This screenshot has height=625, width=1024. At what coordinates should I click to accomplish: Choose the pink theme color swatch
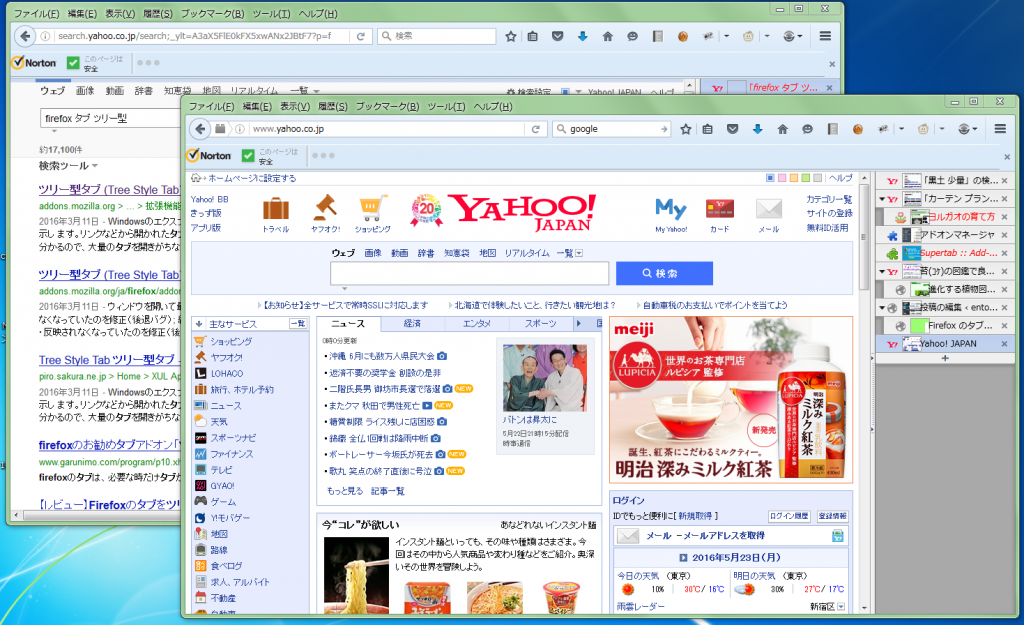coord(782,178)
